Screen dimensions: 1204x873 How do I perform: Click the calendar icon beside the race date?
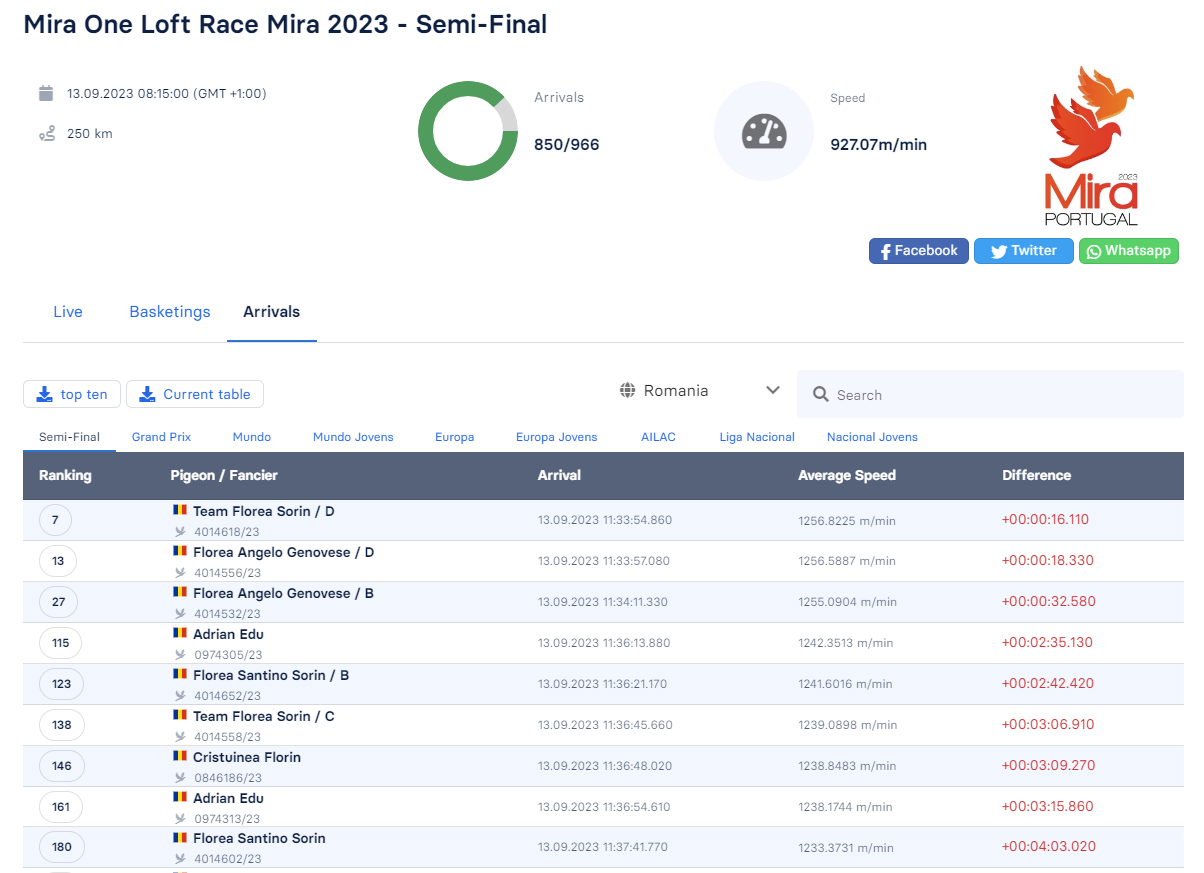[46, 94]
